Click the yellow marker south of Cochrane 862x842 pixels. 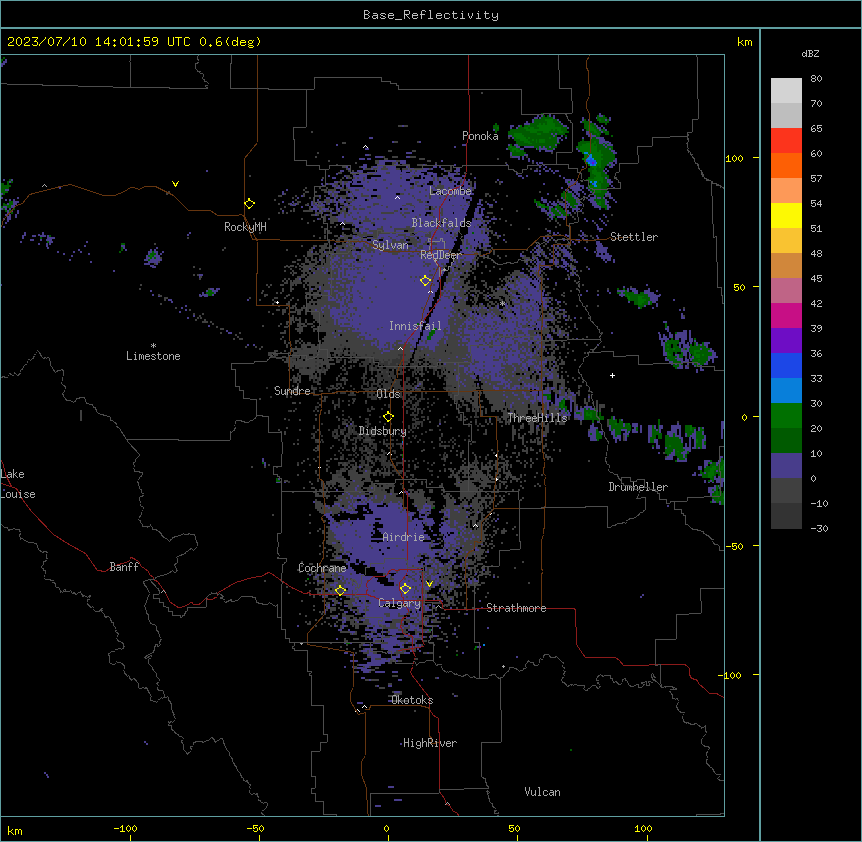coord(340,590)
